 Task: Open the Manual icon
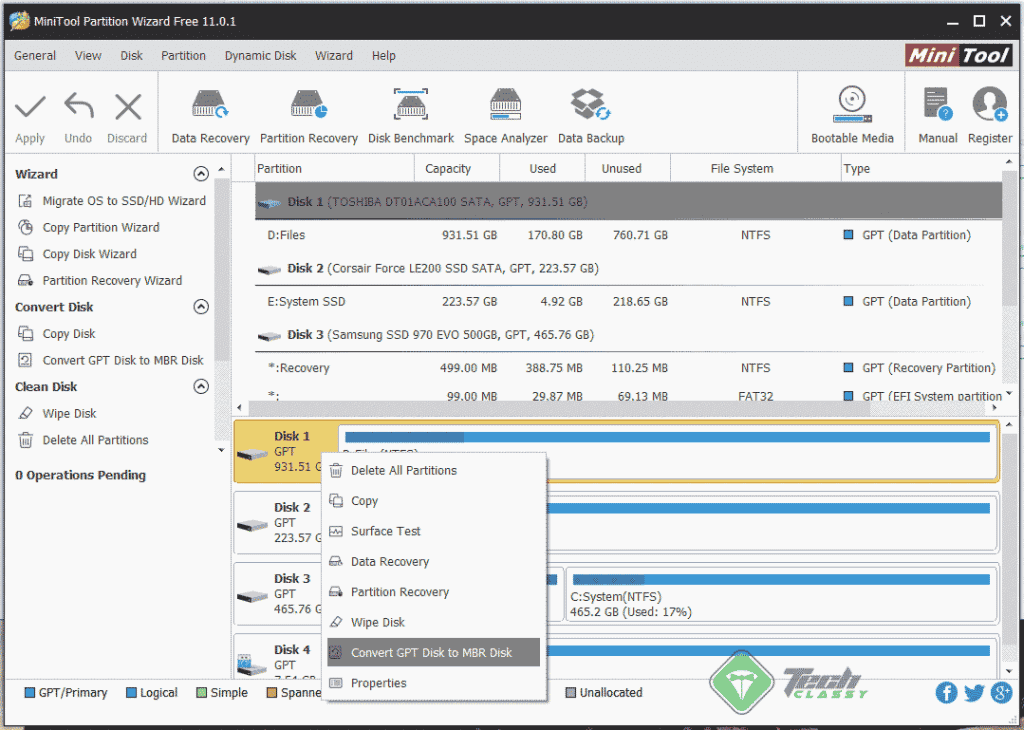tap(936, 110)
